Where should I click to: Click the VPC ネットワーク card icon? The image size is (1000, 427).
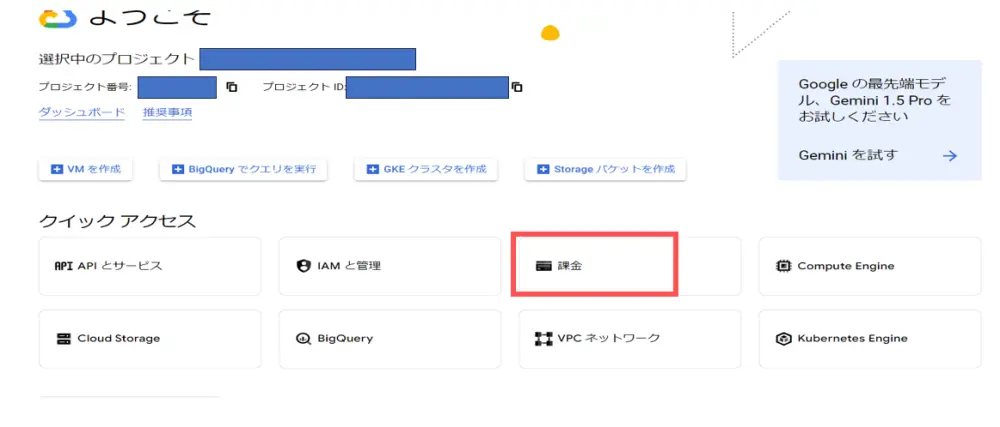pos(544,338)
